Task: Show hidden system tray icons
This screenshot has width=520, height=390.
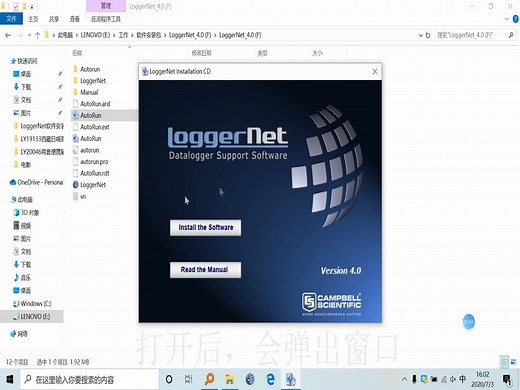Action: [x=404, y=379]
